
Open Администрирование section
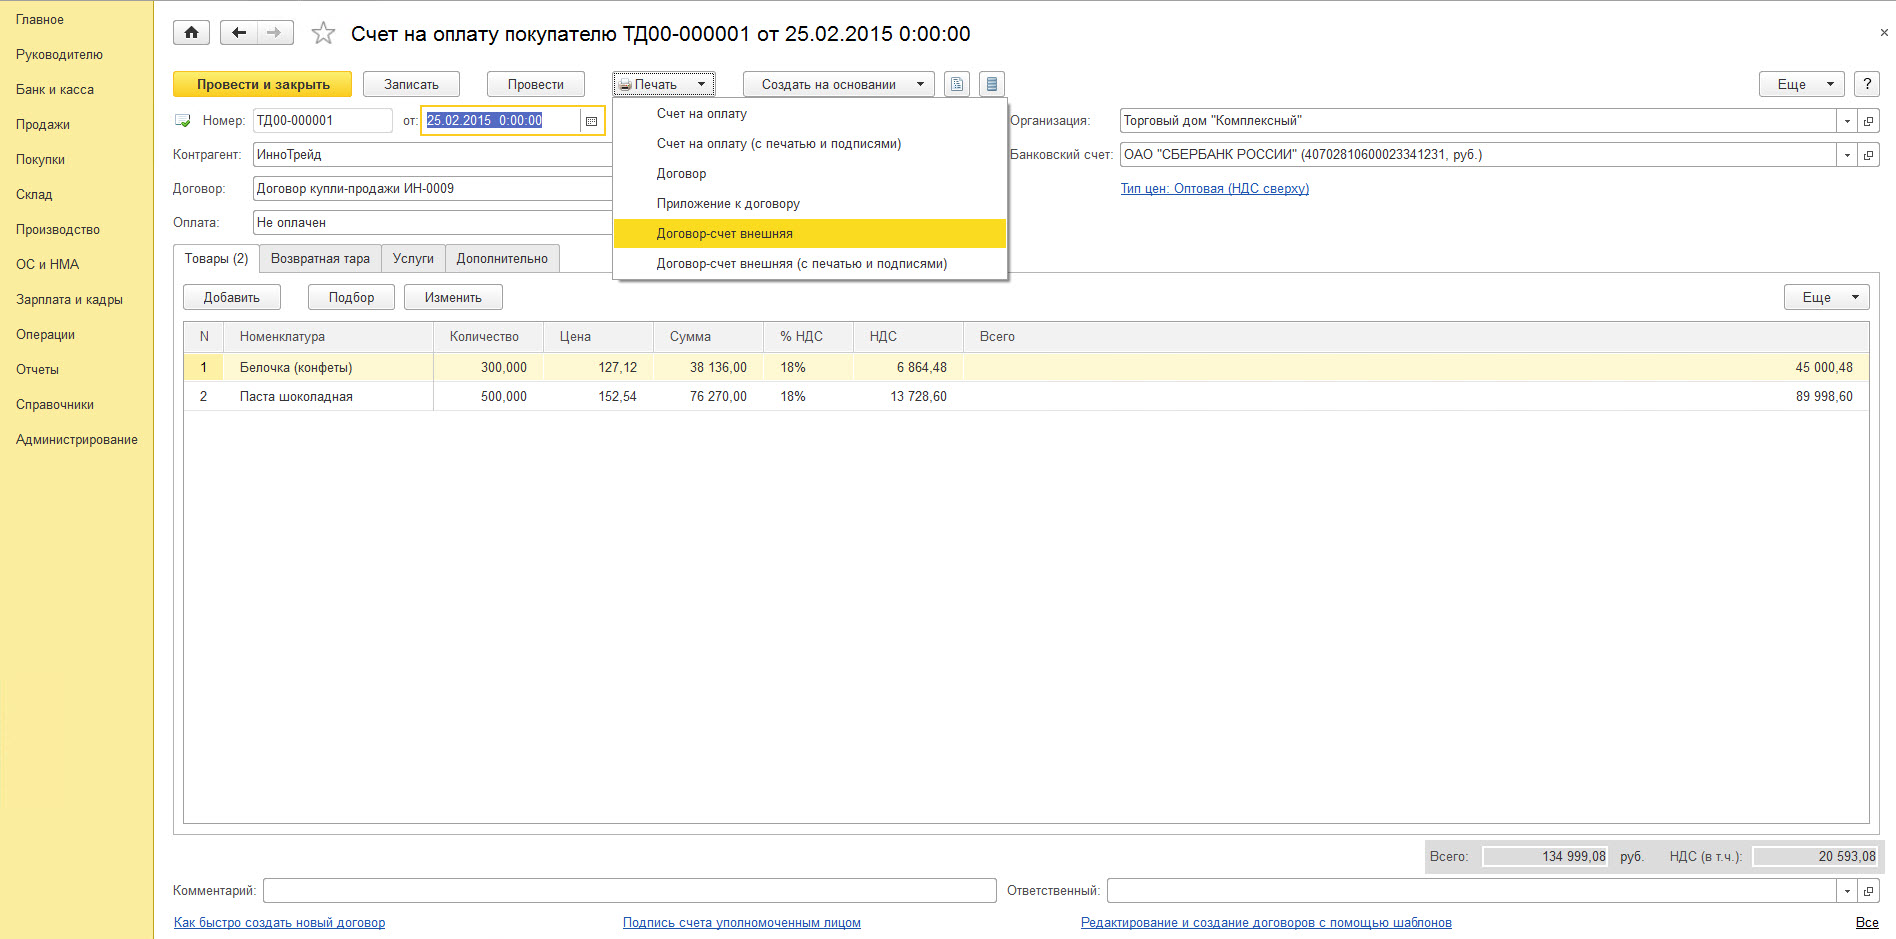pyautogui.click(x=77, y=440)
